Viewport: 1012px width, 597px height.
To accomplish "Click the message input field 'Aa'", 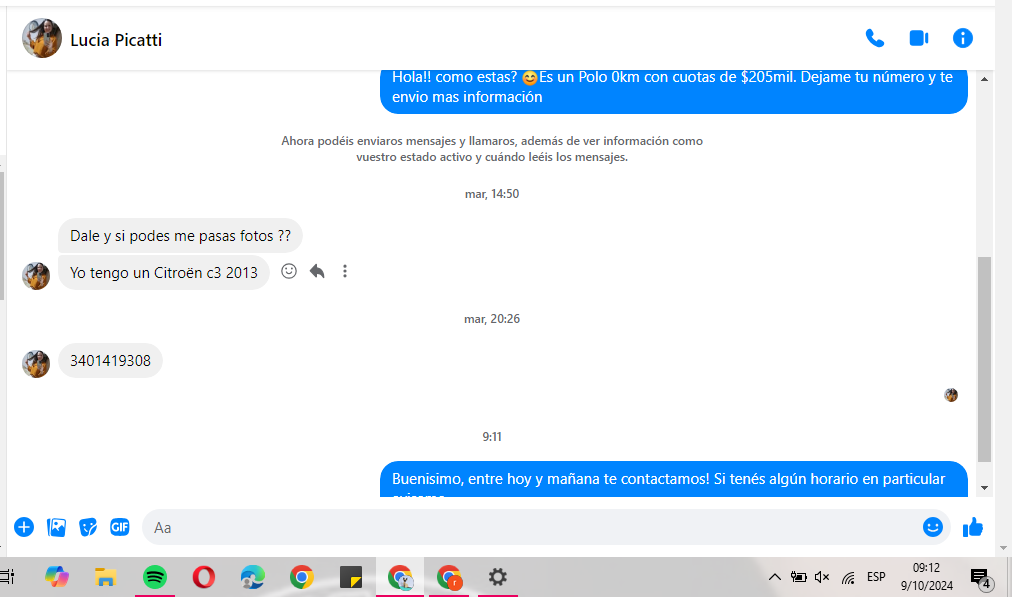I will 530,527.
